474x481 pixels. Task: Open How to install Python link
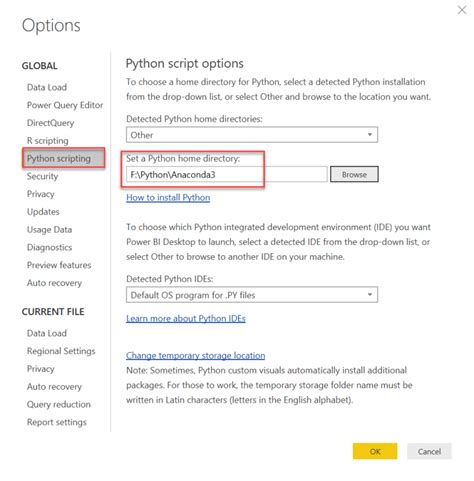pos(168,198)
